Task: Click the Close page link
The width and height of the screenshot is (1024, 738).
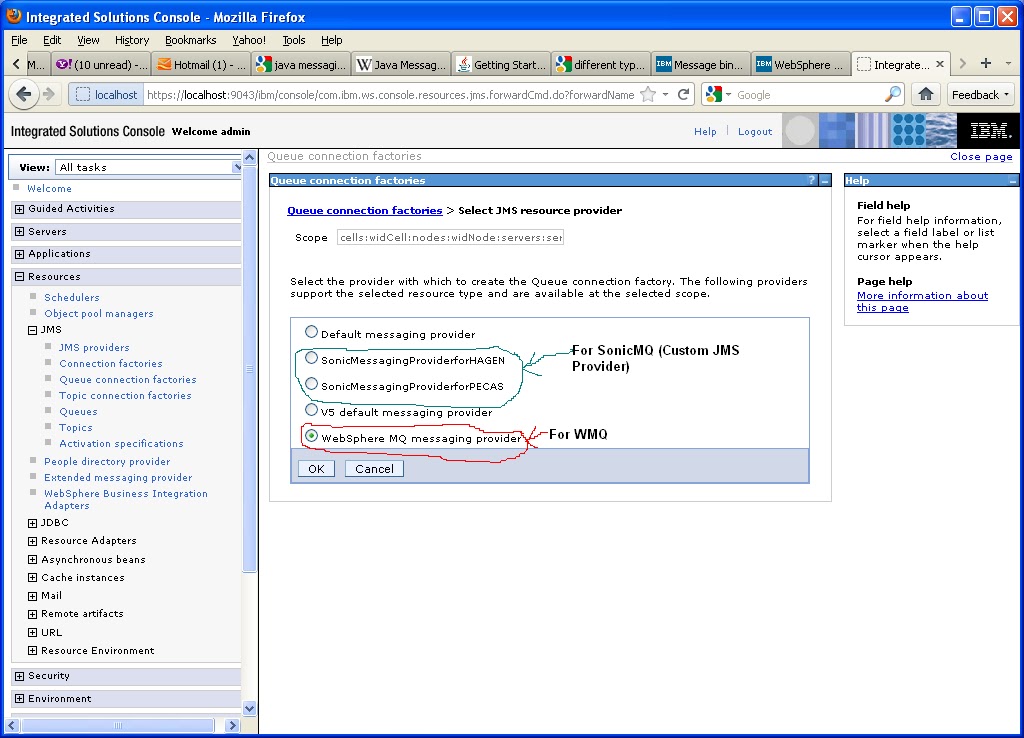Action: 981,157
